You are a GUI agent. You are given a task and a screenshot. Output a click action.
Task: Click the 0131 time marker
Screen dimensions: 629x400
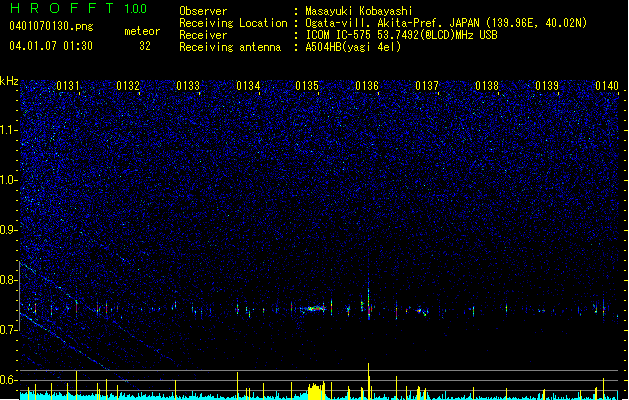coord(68,86)
